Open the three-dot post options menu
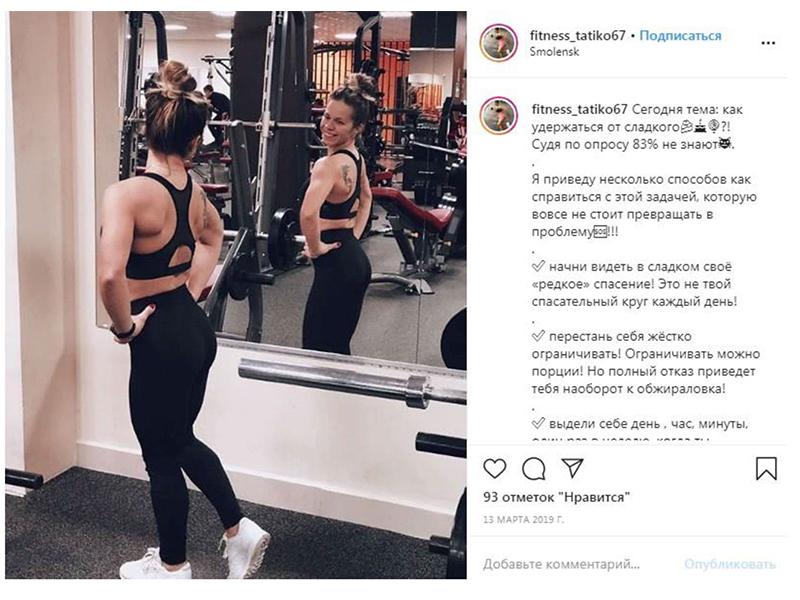Screen dimensions: 800x600 pos(768,43)
